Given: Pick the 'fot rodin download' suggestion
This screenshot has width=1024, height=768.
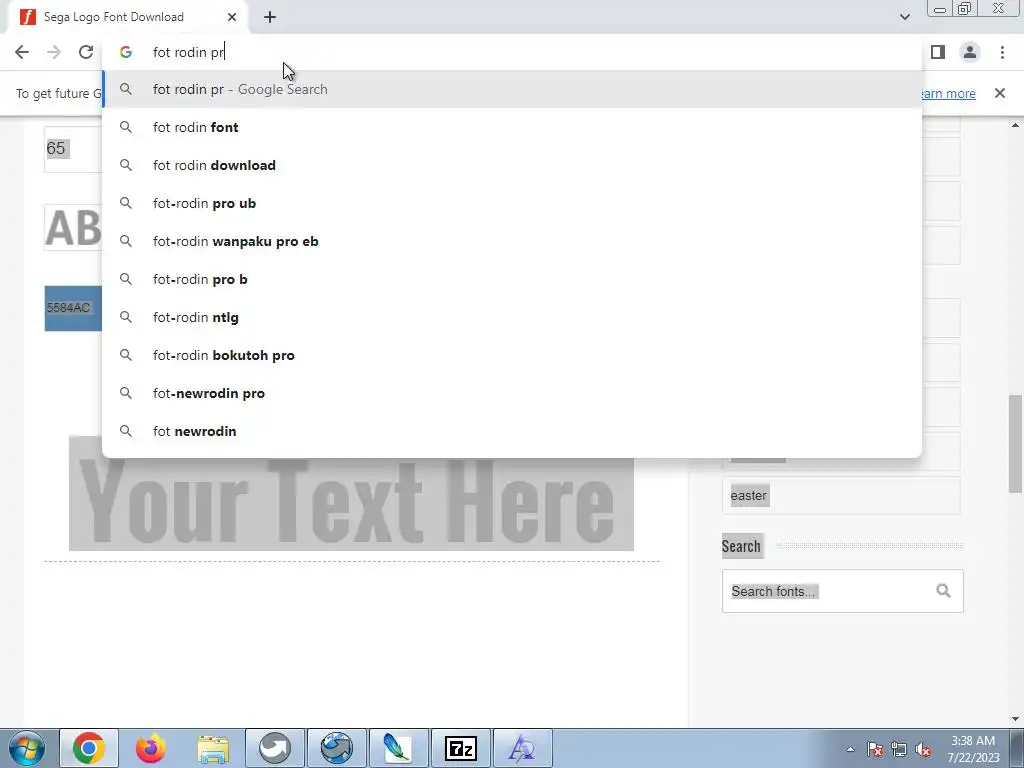Looking at the screenshot, I should 512,165.
